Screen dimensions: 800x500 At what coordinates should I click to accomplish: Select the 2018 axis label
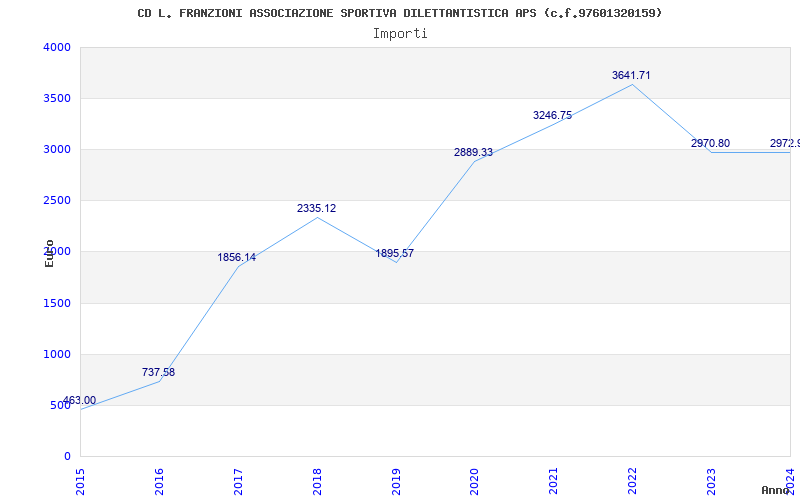[317, 481]
